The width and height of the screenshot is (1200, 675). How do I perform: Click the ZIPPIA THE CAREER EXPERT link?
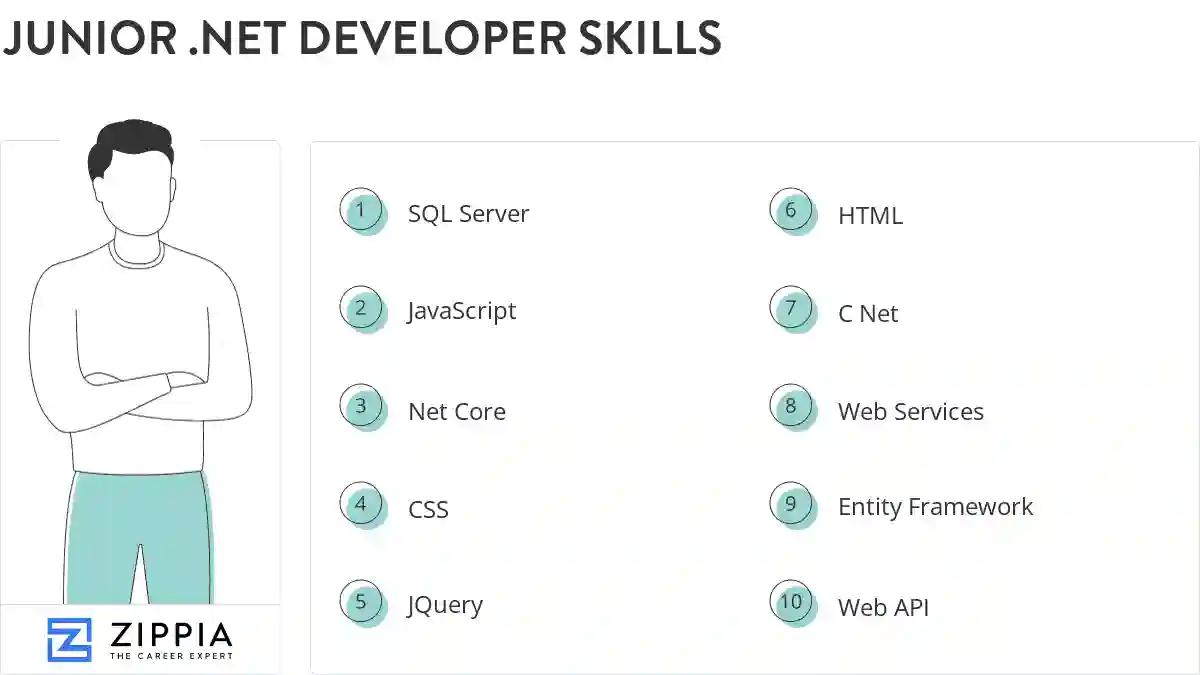point(170,640)
